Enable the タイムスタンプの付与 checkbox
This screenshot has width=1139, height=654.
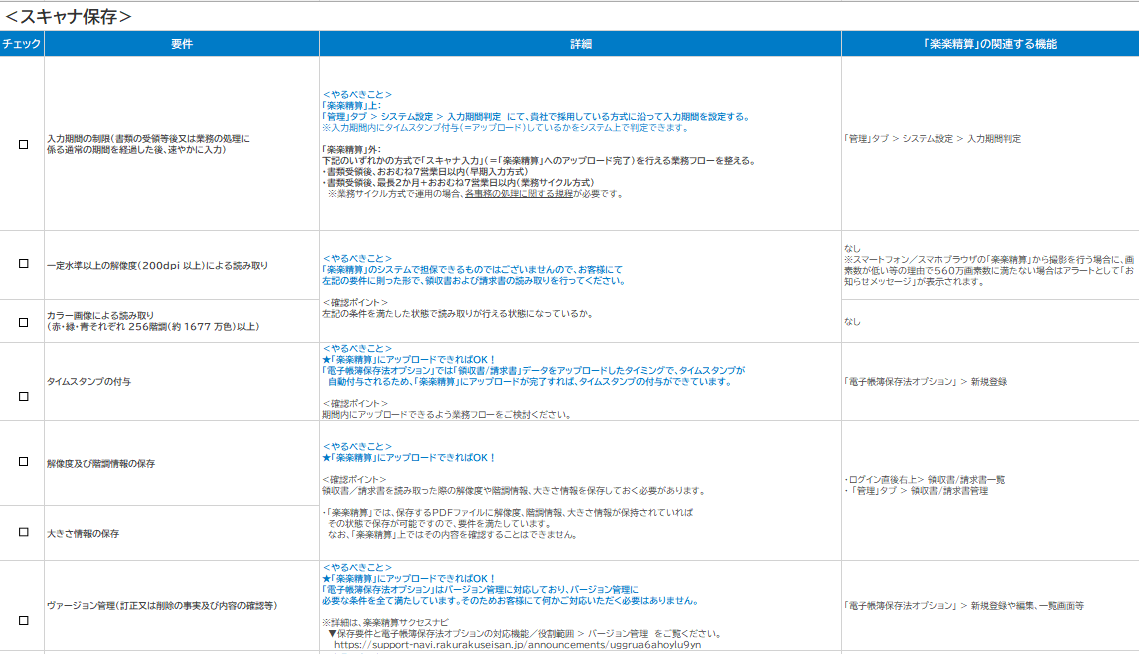(23, 396)
